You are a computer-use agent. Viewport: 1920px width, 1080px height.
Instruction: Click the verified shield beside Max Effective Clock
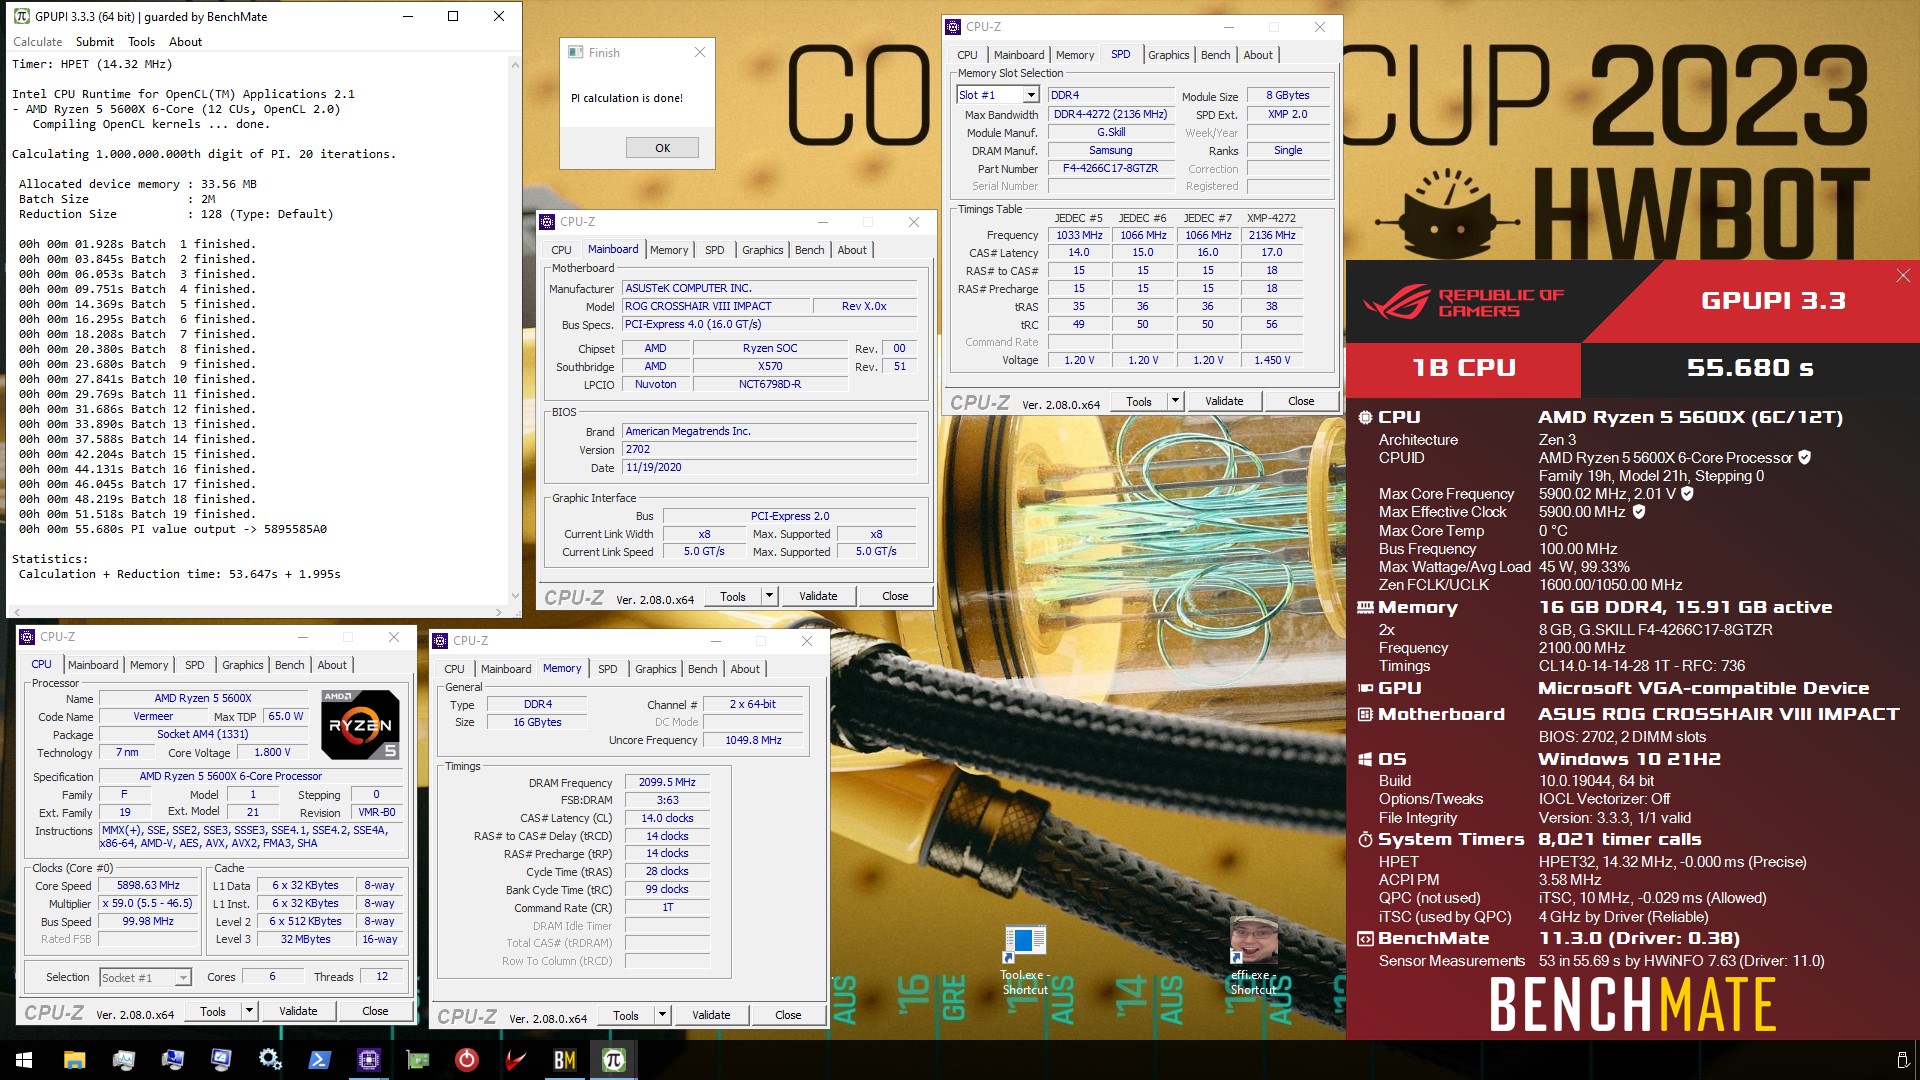click(1639, 512)
